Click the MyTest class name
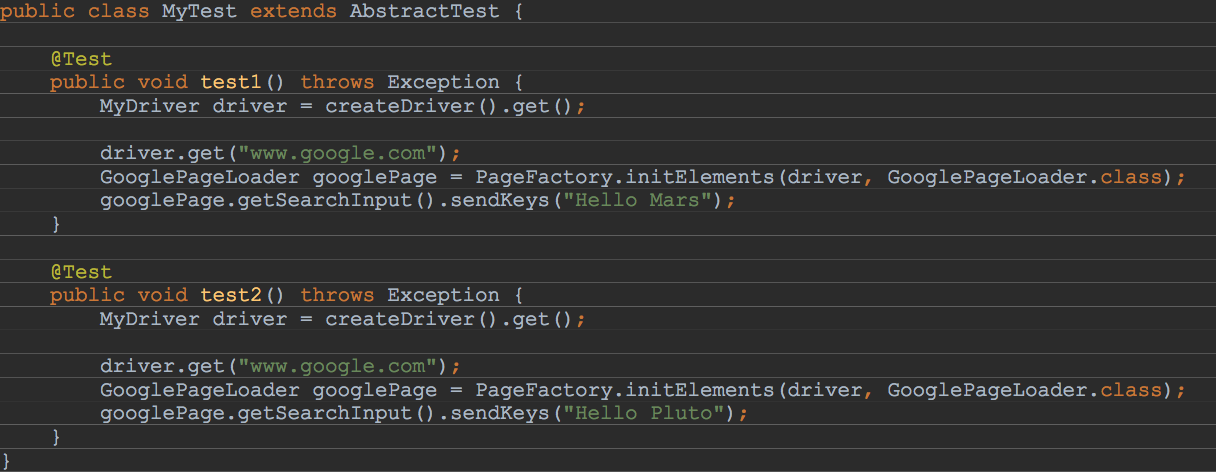This screenshot has width=1216, height=472. point(200,12)
